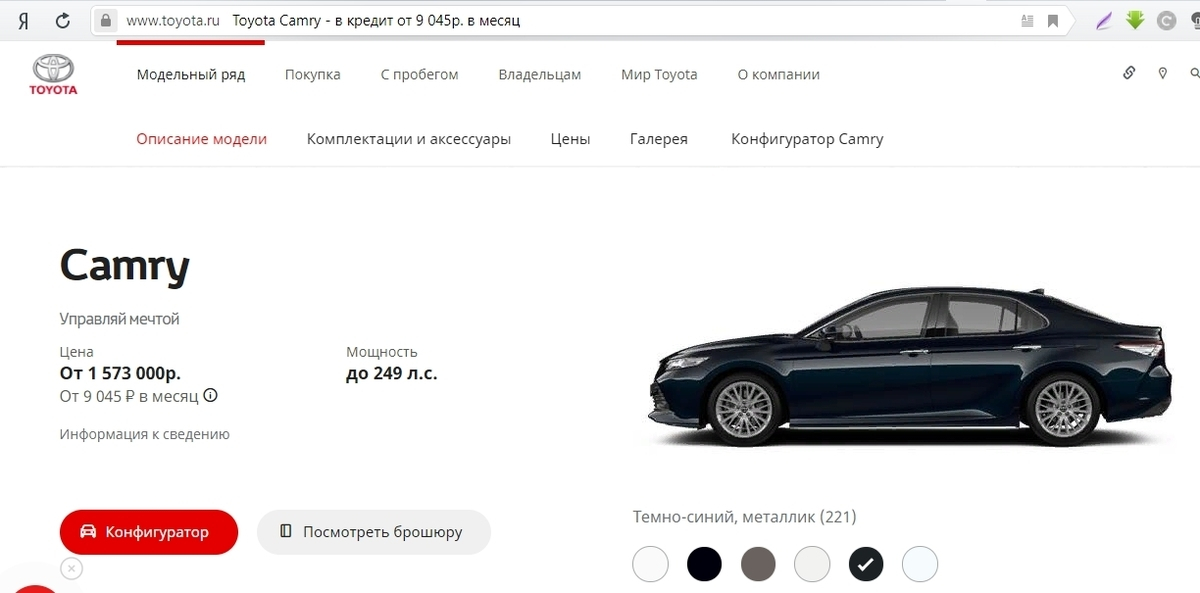
Task: Click the Yandex 'Я' home icon
Action: (23, 20)
